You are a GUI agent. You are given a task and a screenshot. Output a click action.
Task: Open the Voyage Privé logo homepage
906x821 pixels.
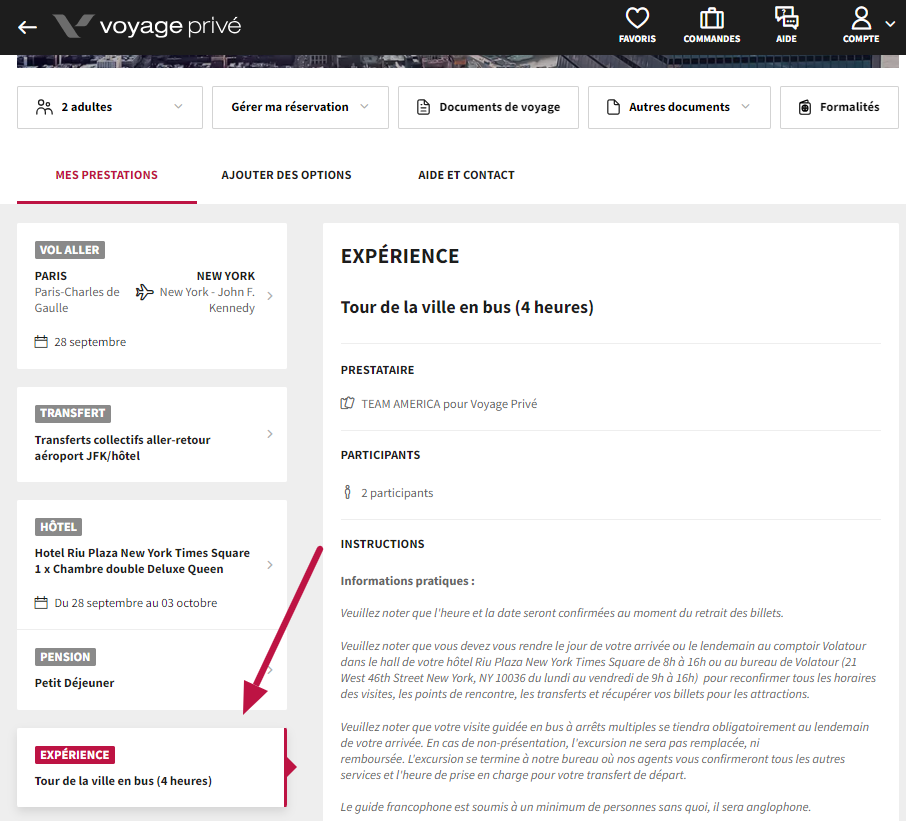(147, 26)
